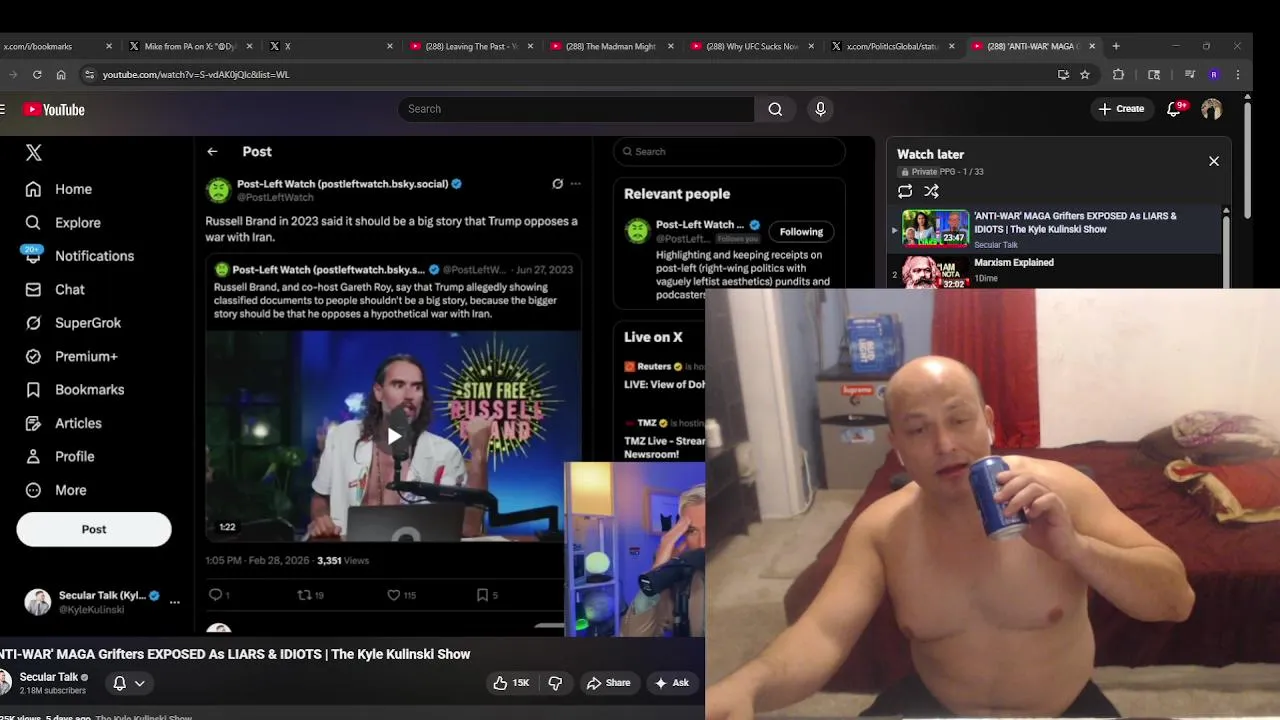Image resolution: width=1280 pixels, height=720 pixels.
Task: Open the ANTI-WAR MAGA Grifters playlist thumbnail
Action: [936, 228]
